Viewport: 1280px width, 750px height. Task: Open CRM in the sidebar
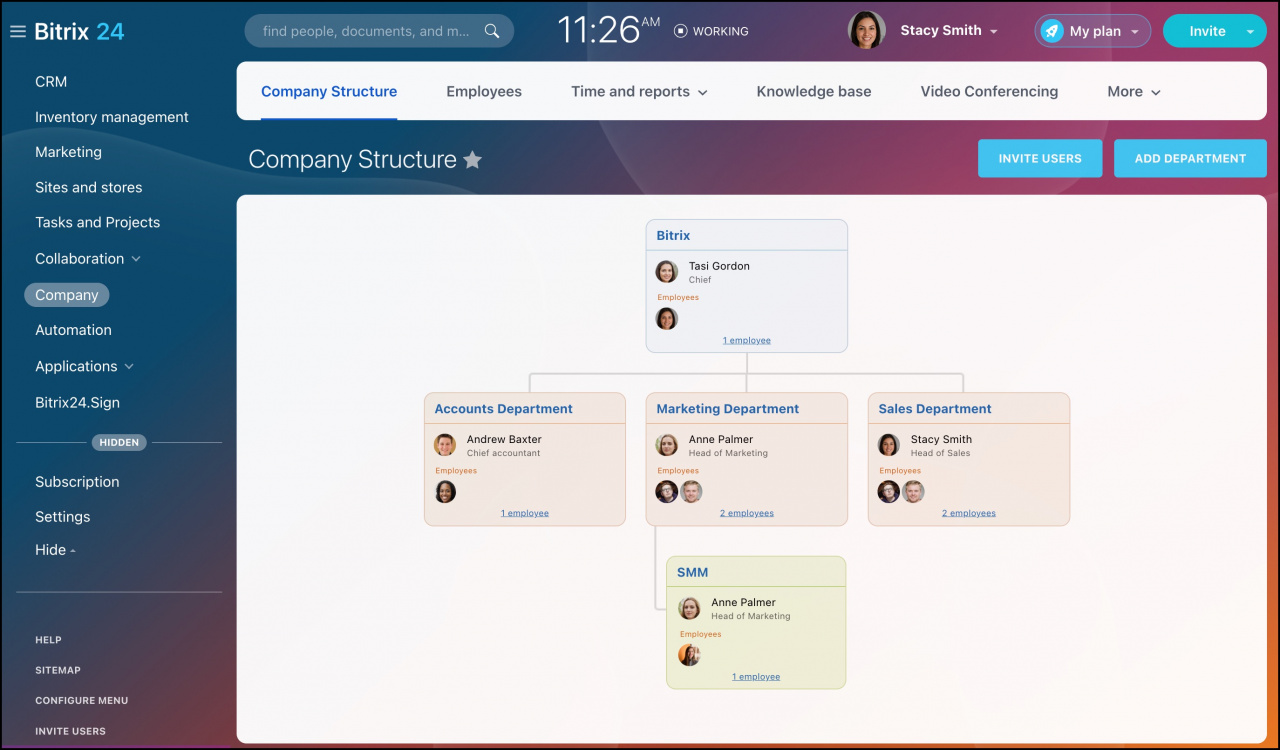coord(51,82)
